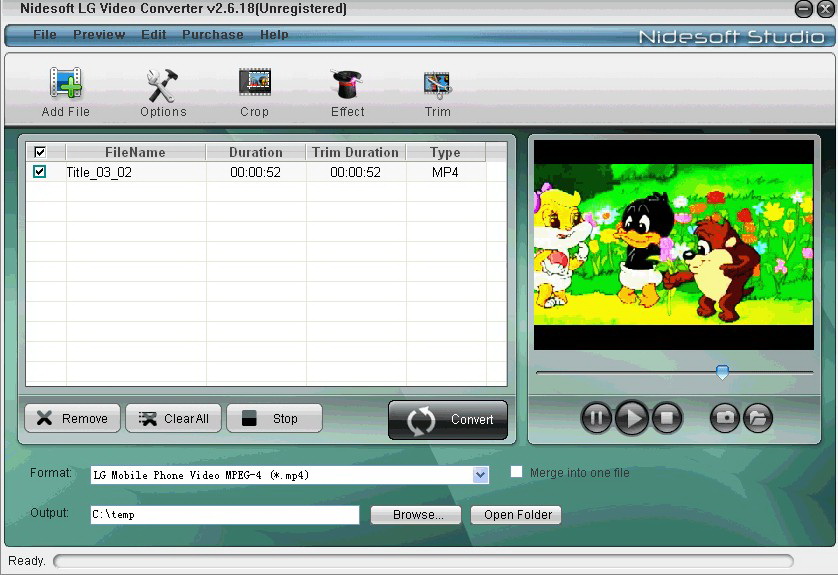Open the Edit menu
This screenshot has height=575, width=838.
pyautogui.click(x=153, y=35)
